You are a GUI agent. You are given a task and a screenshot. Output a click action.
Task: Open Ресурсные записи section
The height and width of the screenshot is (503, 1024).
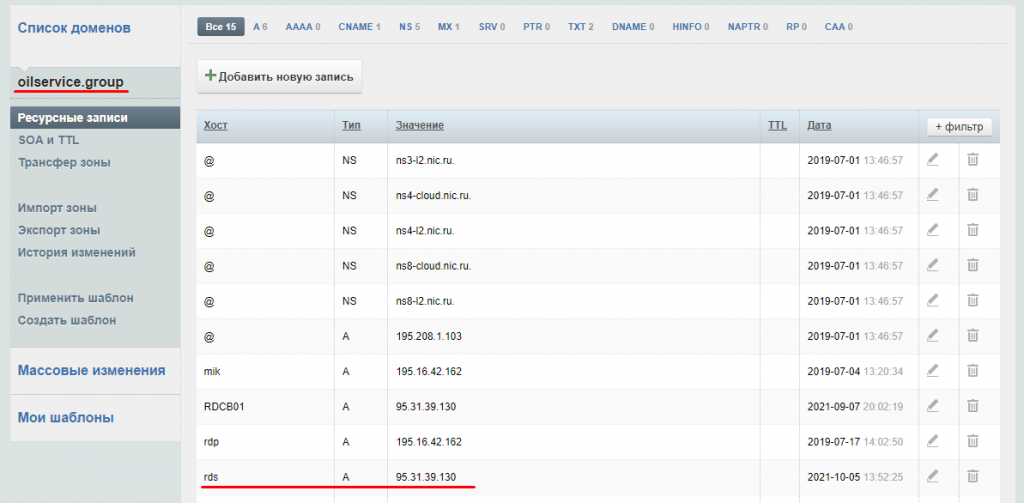point(95,118)
